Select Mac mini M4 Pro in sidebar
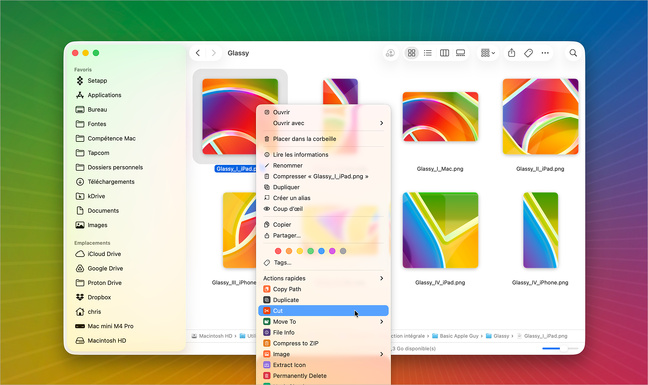 (110, 326)
